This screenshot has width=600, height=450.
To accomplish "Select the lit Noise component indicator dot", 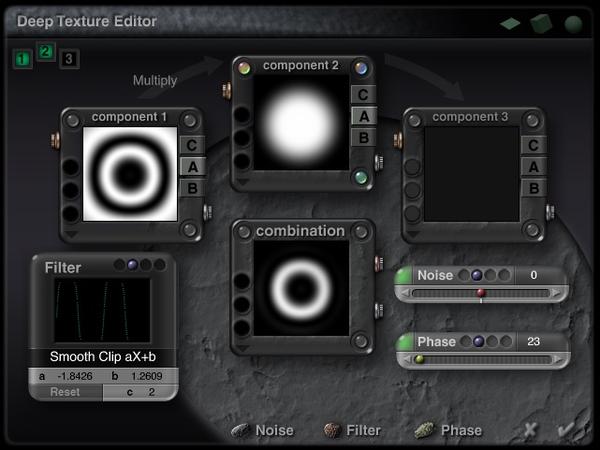I will [476, 275].
